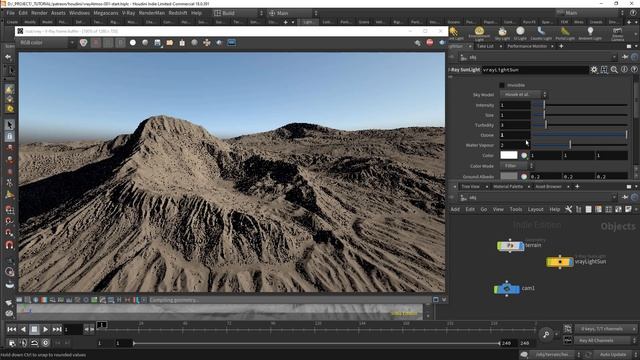
Task: Add a new pane tab next to Performance Monitor
Action: pyautogui.click(x=561, y=46)
